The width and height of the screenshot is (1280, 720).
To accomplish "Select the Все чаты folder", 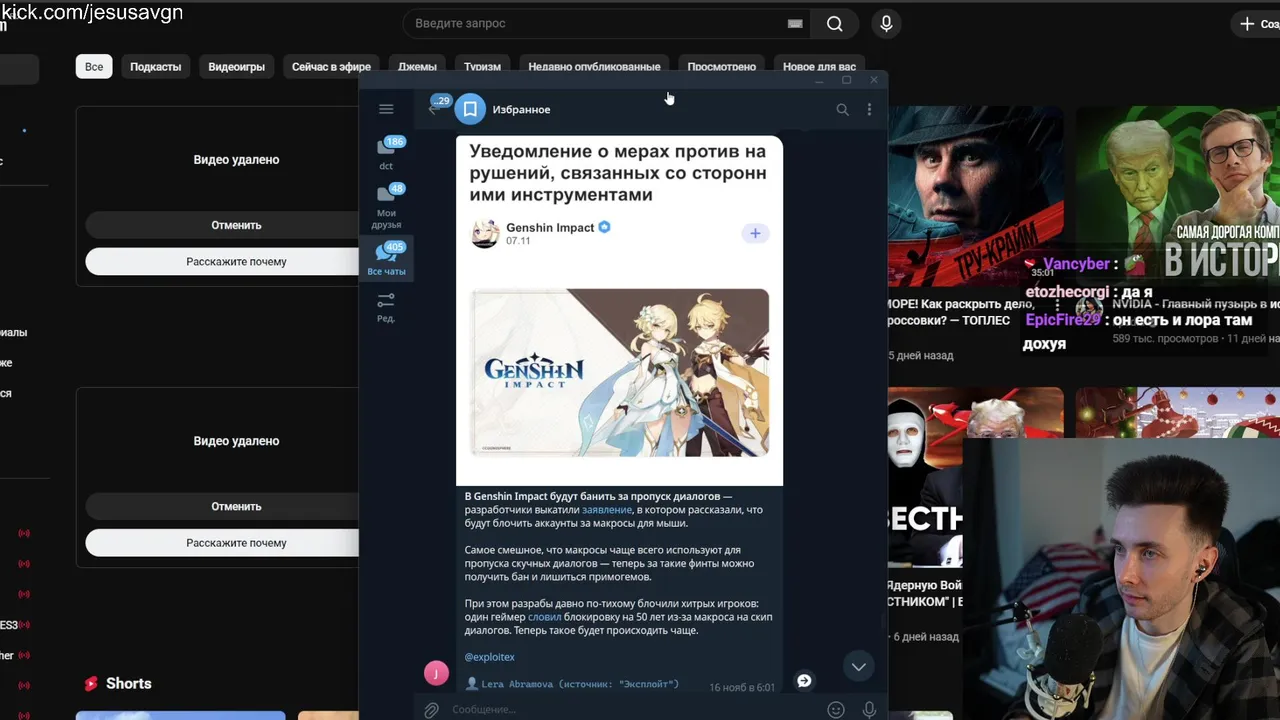I will 386,258.
